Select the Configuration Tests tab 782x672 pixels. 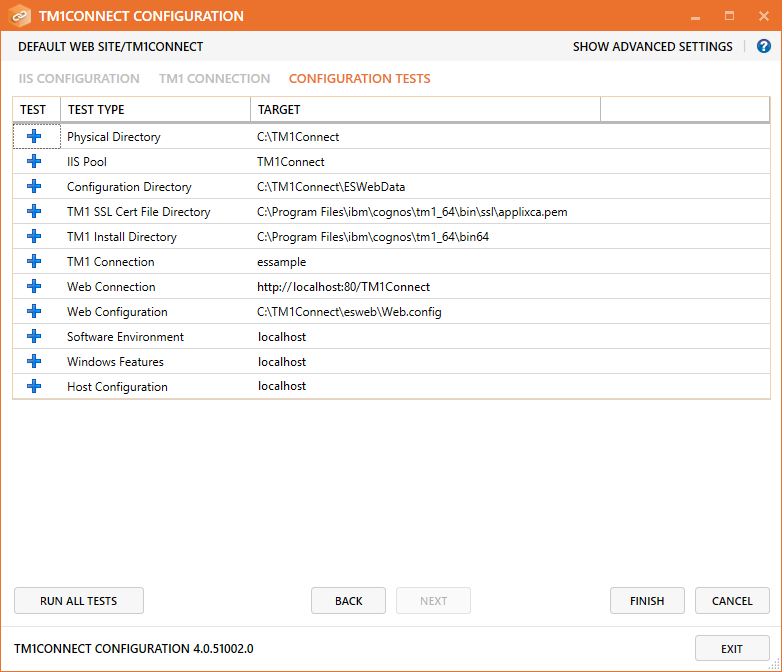(360, 79)
